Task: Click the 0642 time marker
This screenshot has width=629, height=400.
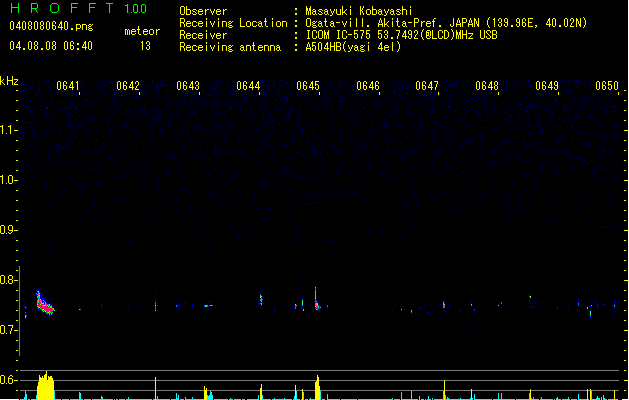Action: point(128,86)
